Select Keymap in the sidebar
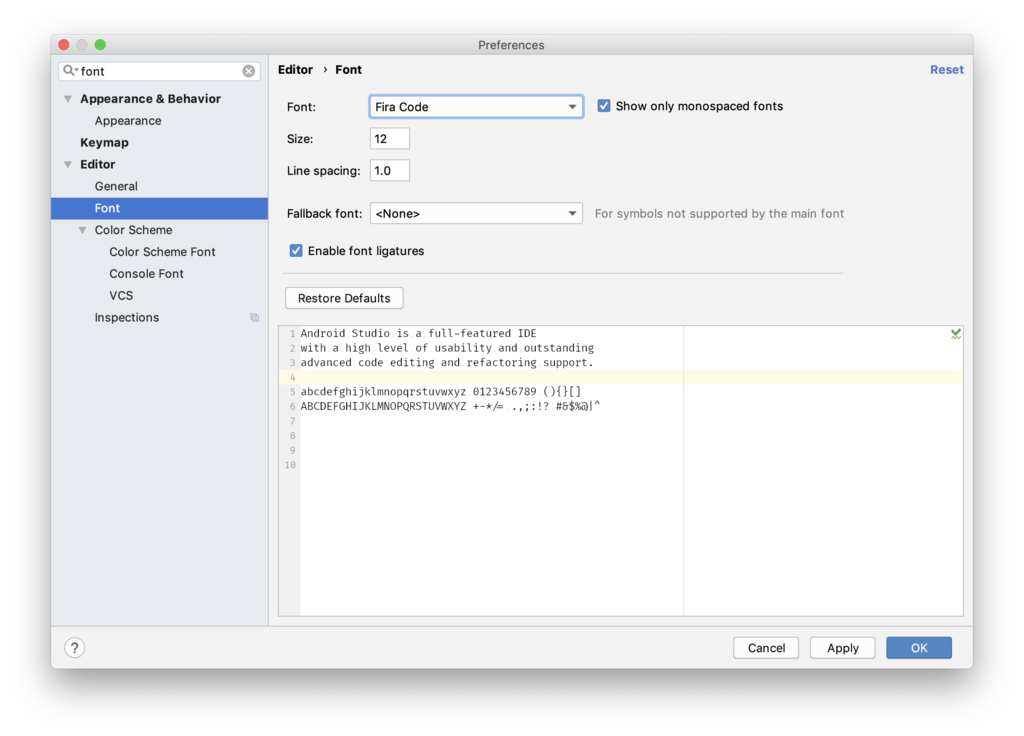The width and height of the screenshot is (1024, 736). [x=104, y=142]
